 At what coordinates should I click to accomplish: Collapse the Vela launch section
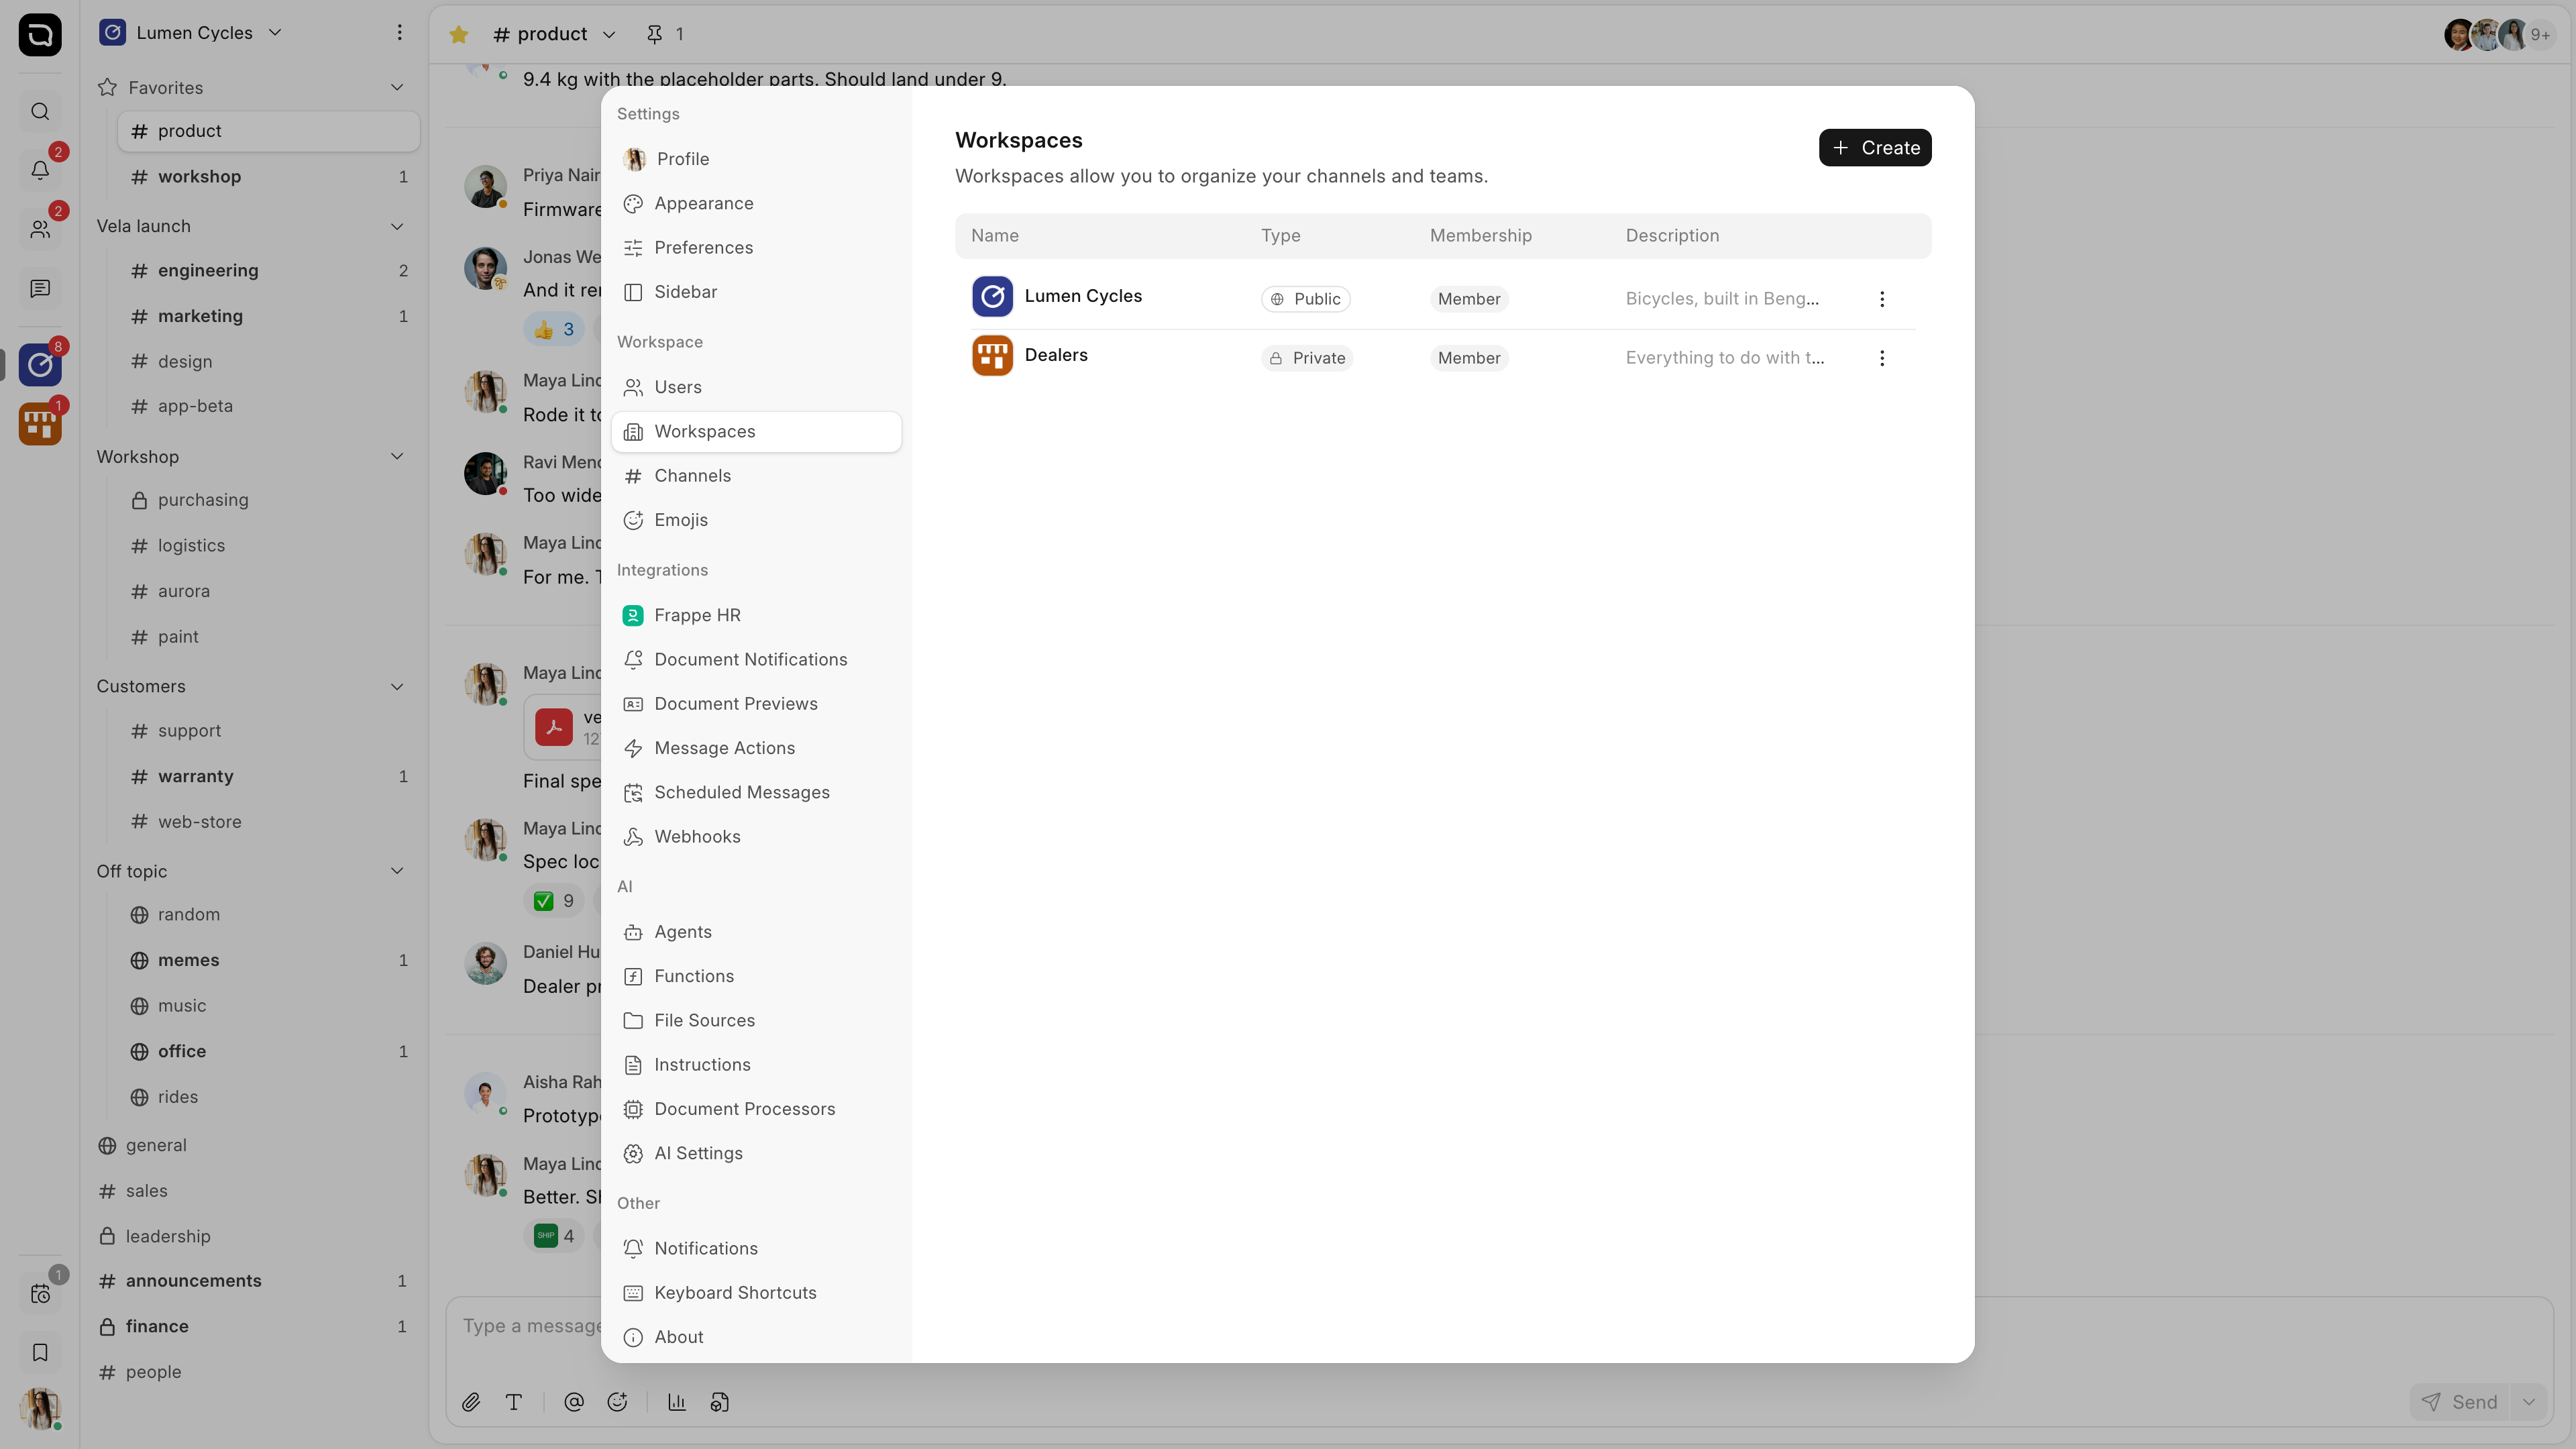click(x=397, y=227)
